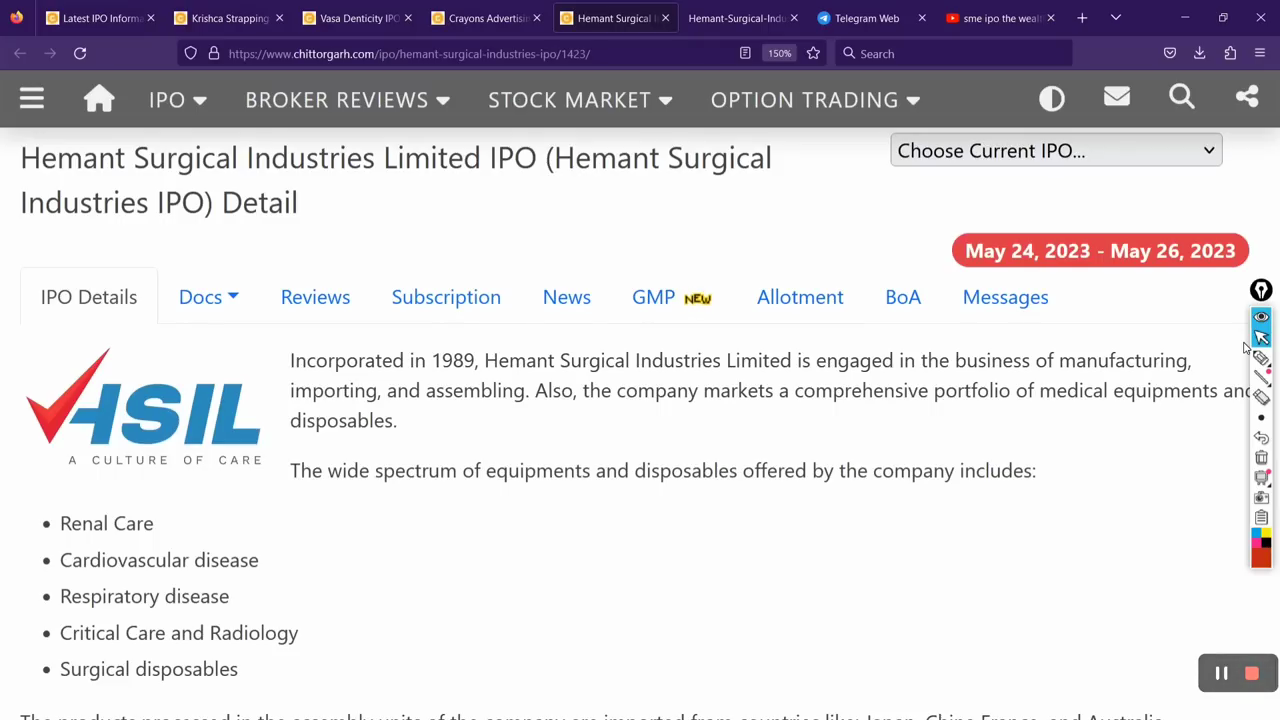Click the May 24 - May 26 date badge
Screen dimensions: 1280x720
pyautogui.click(x=1100, y=251)
